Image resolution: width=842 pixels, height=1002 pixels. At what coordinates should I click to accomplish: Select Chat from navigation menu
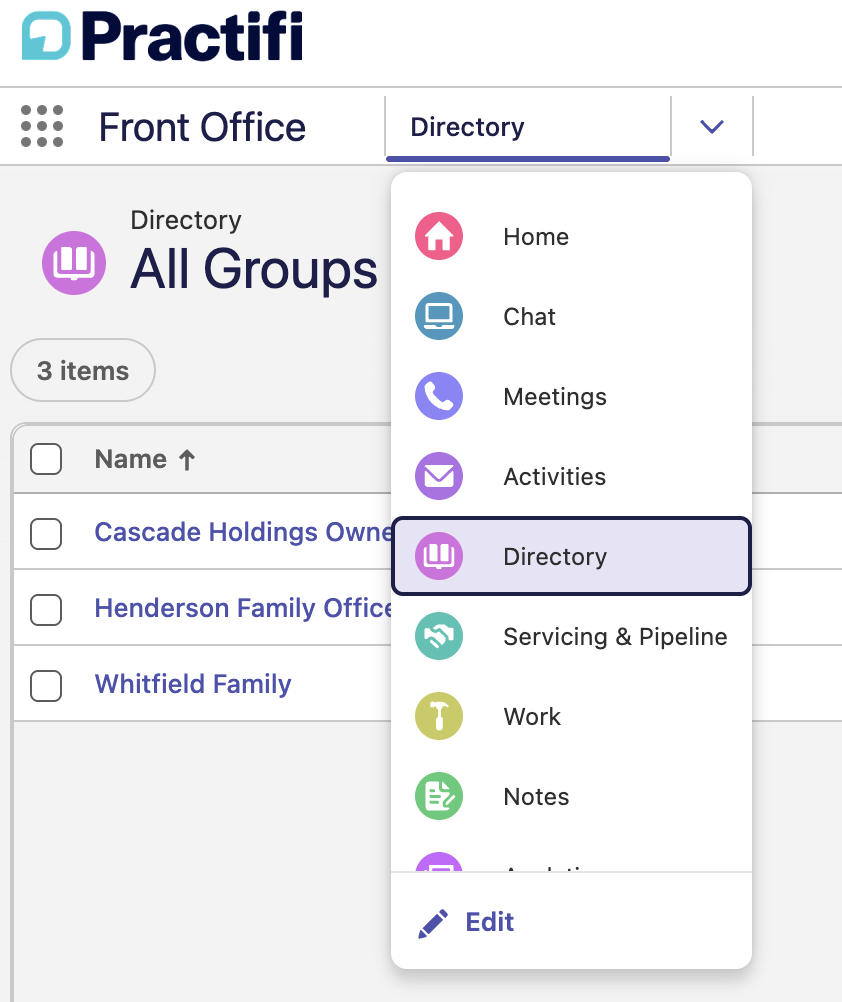coord(571,316)
